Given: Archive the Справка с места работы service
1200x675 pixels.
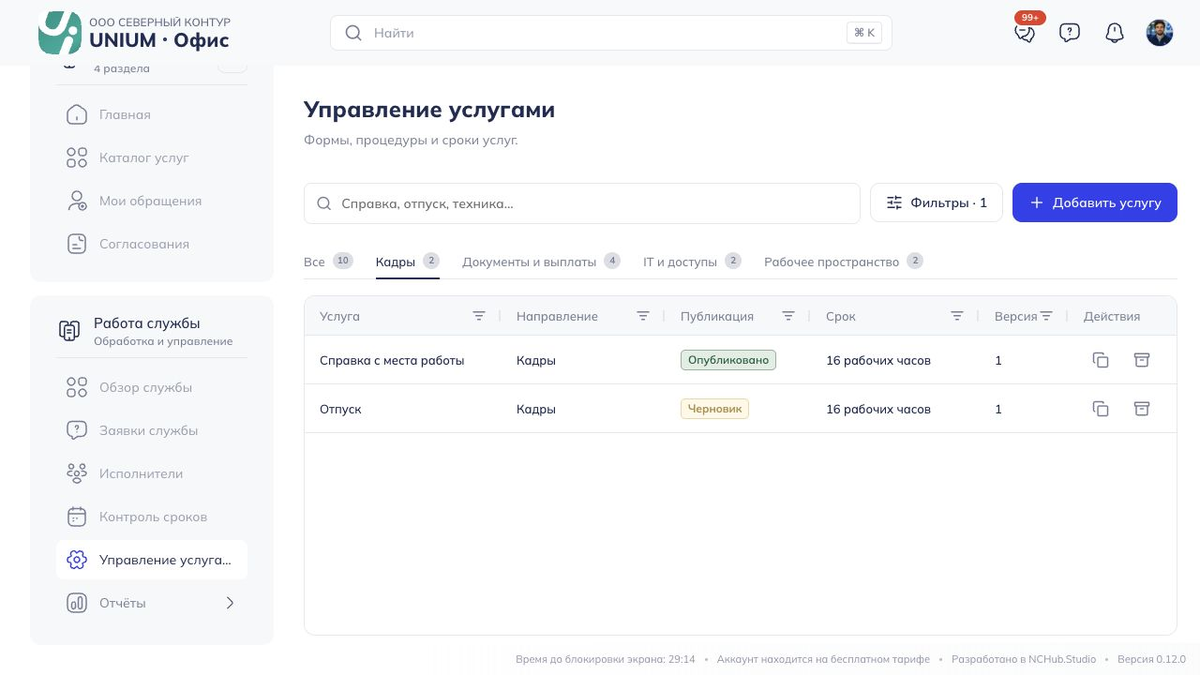Looking at the screenshot, I should coord(1141,360).
